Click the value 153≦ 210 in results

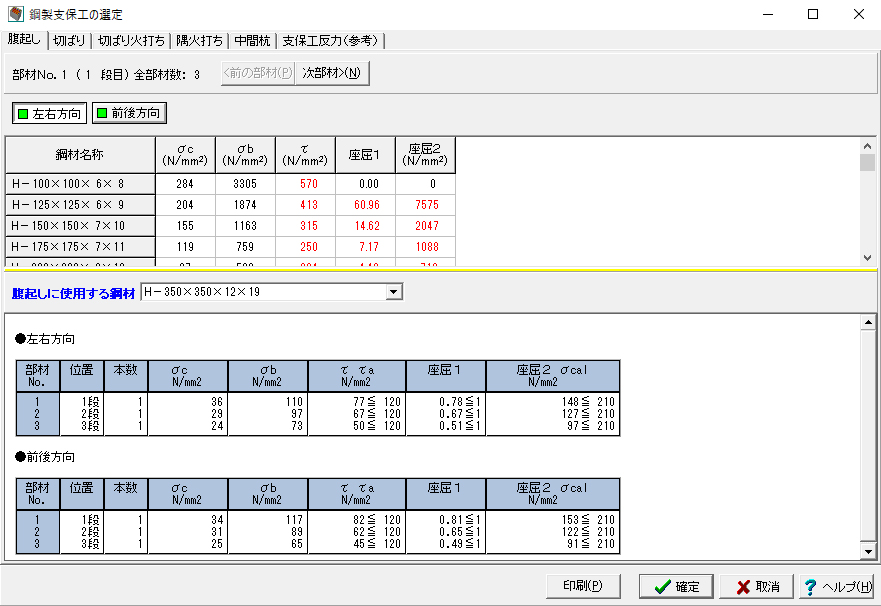pos(588,520)
